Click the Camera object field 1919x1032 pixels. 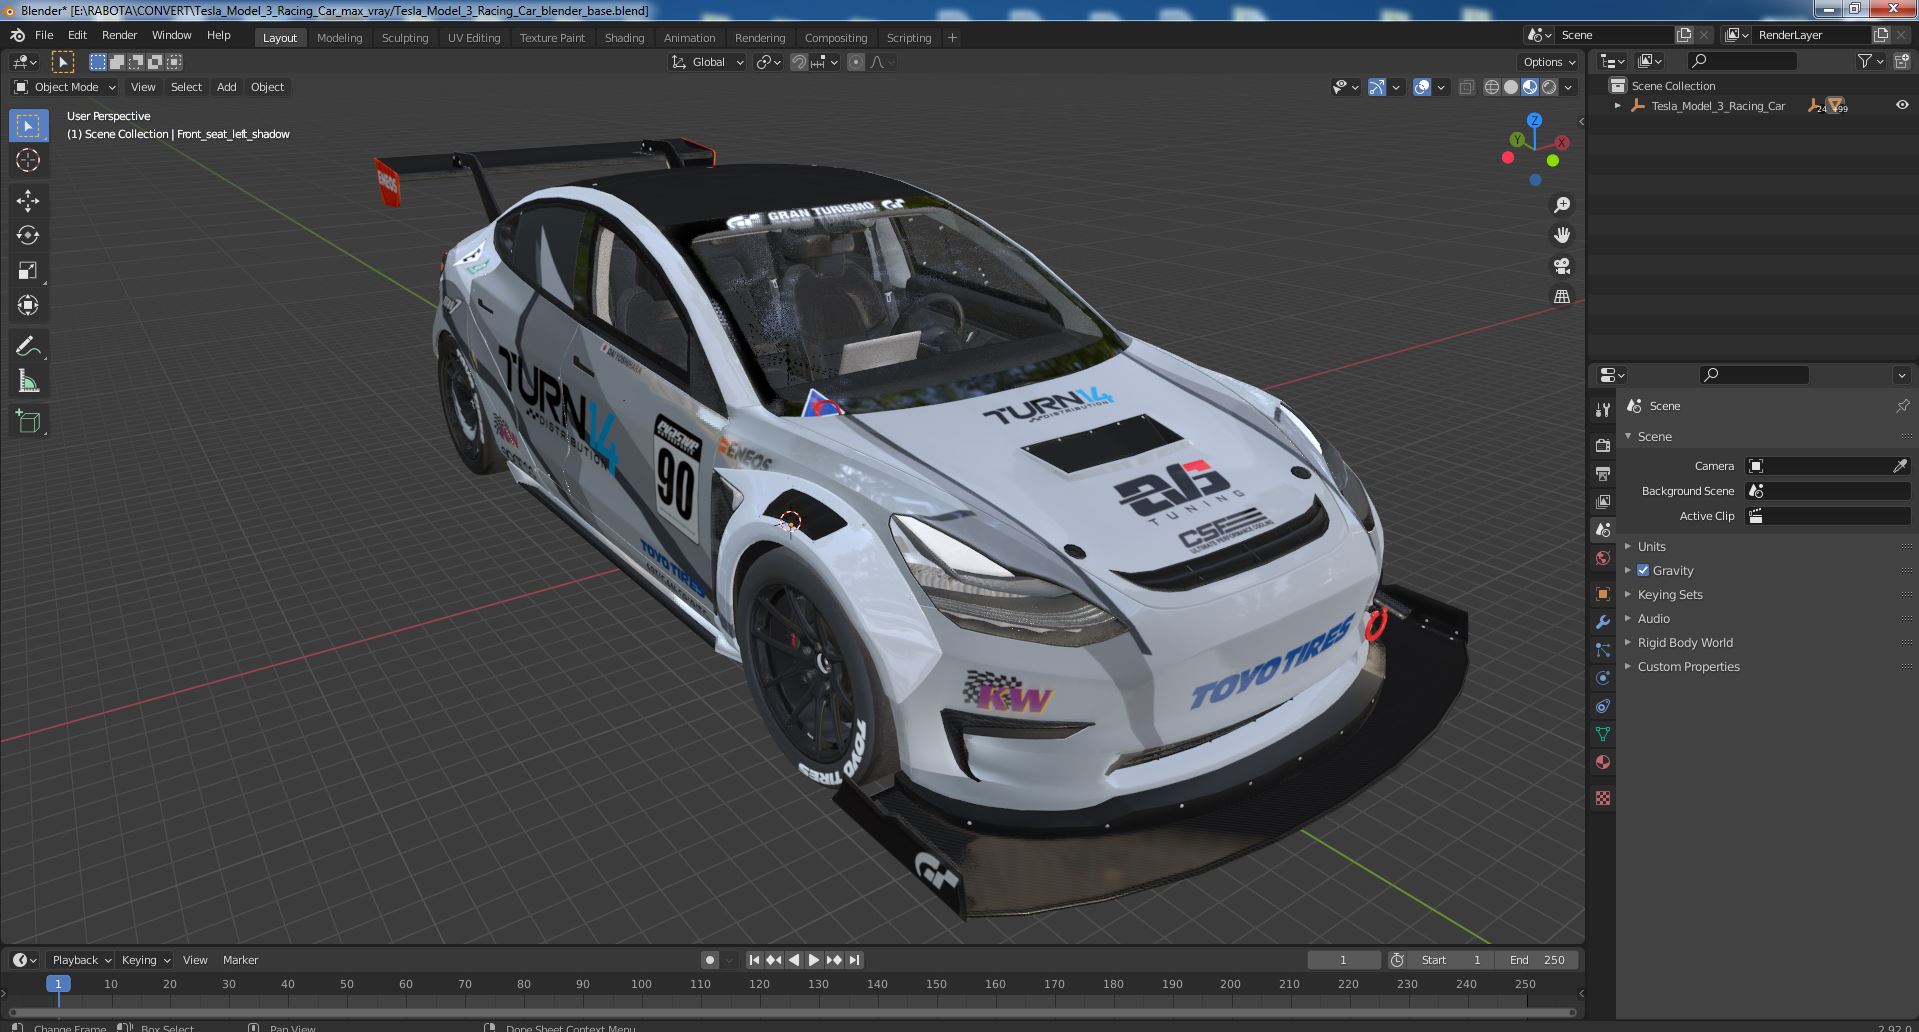1827,466
